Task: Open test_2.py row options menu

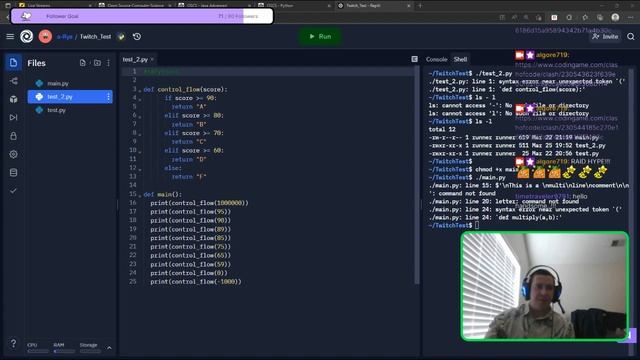Action: click(x=109, y=97)
